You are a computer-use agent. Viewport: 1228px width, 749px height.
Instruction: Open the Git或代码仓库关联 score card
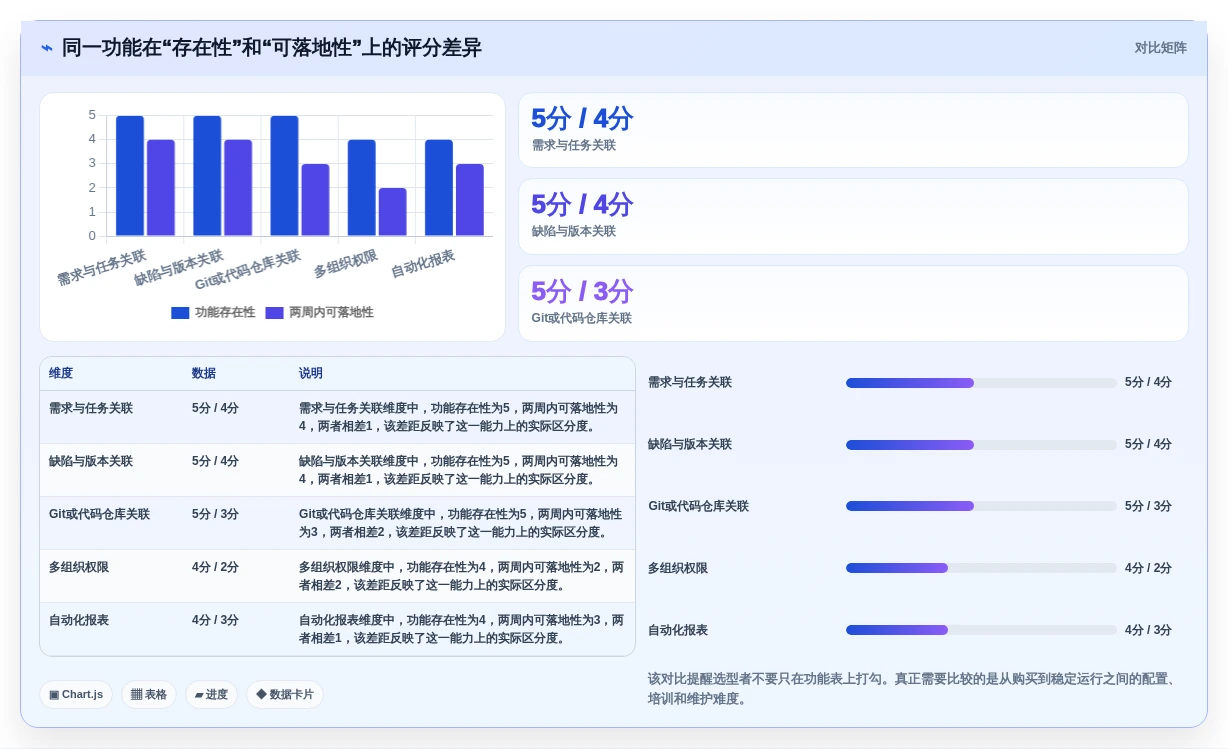pyautogui.click(x=853, y=303)
